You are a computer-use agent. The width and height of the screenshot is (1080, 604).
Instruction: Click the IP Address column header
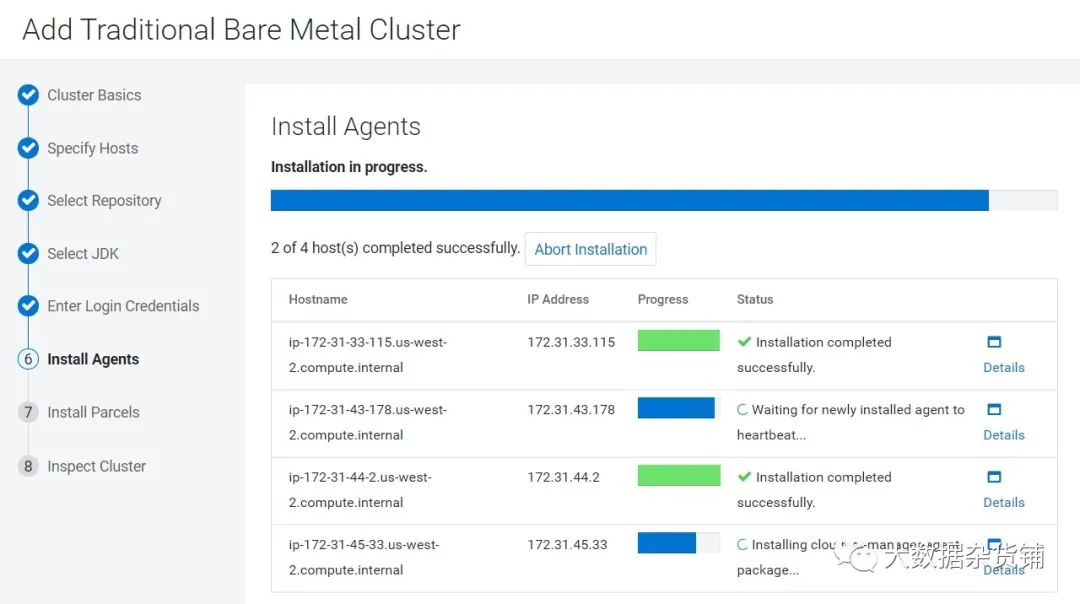[558, 300]
